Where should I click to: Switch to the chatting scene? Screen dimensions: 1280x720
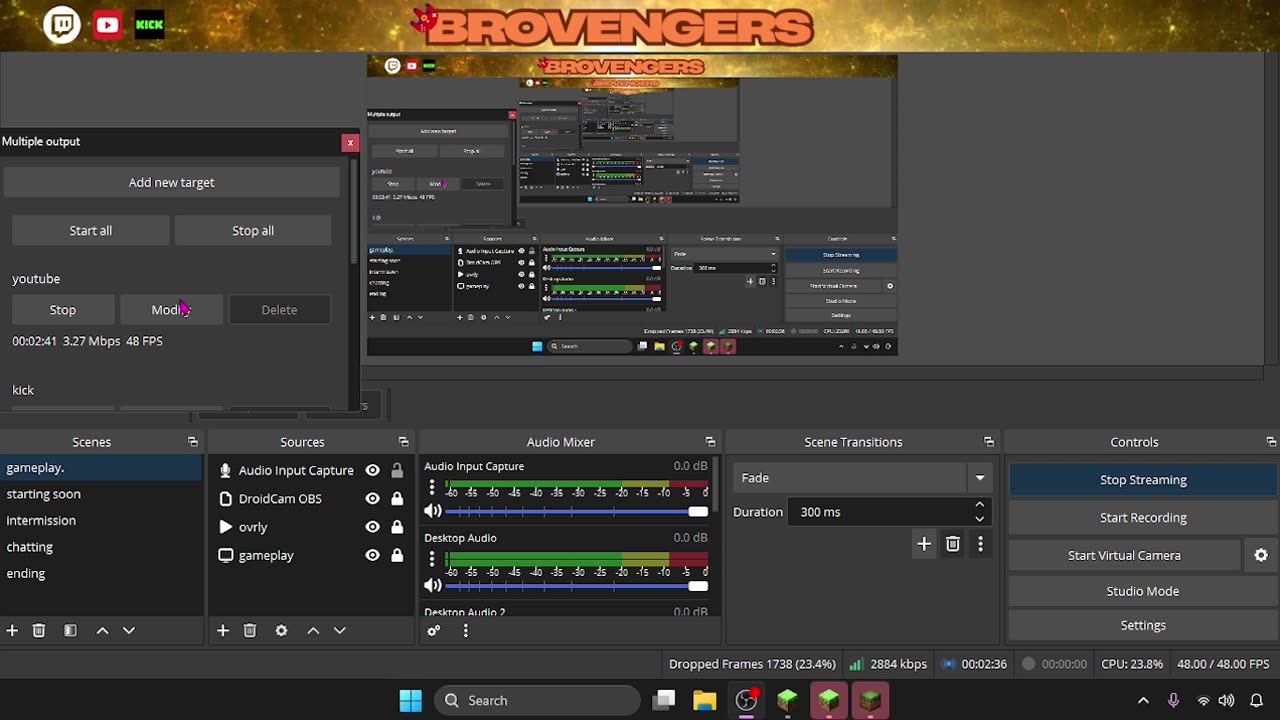pyautogui.click(x=30, y=547)
